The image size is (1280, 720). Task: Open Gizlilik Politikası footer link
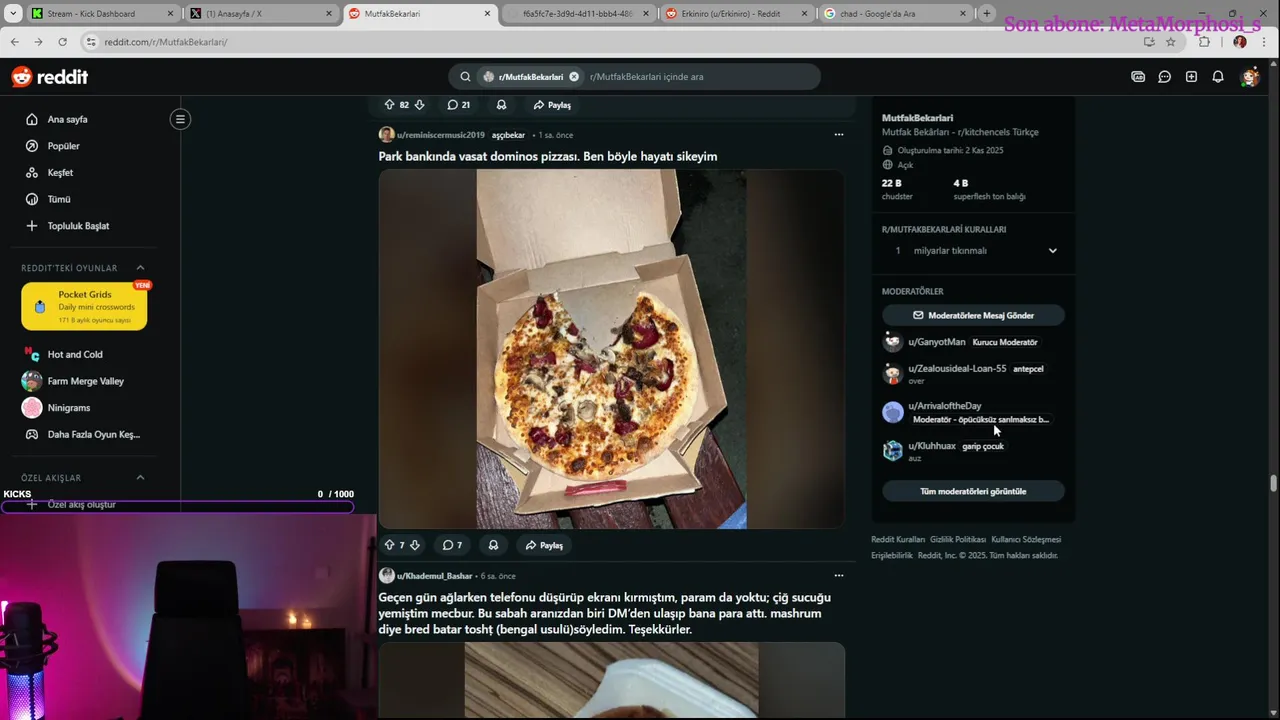coord(958,539)
